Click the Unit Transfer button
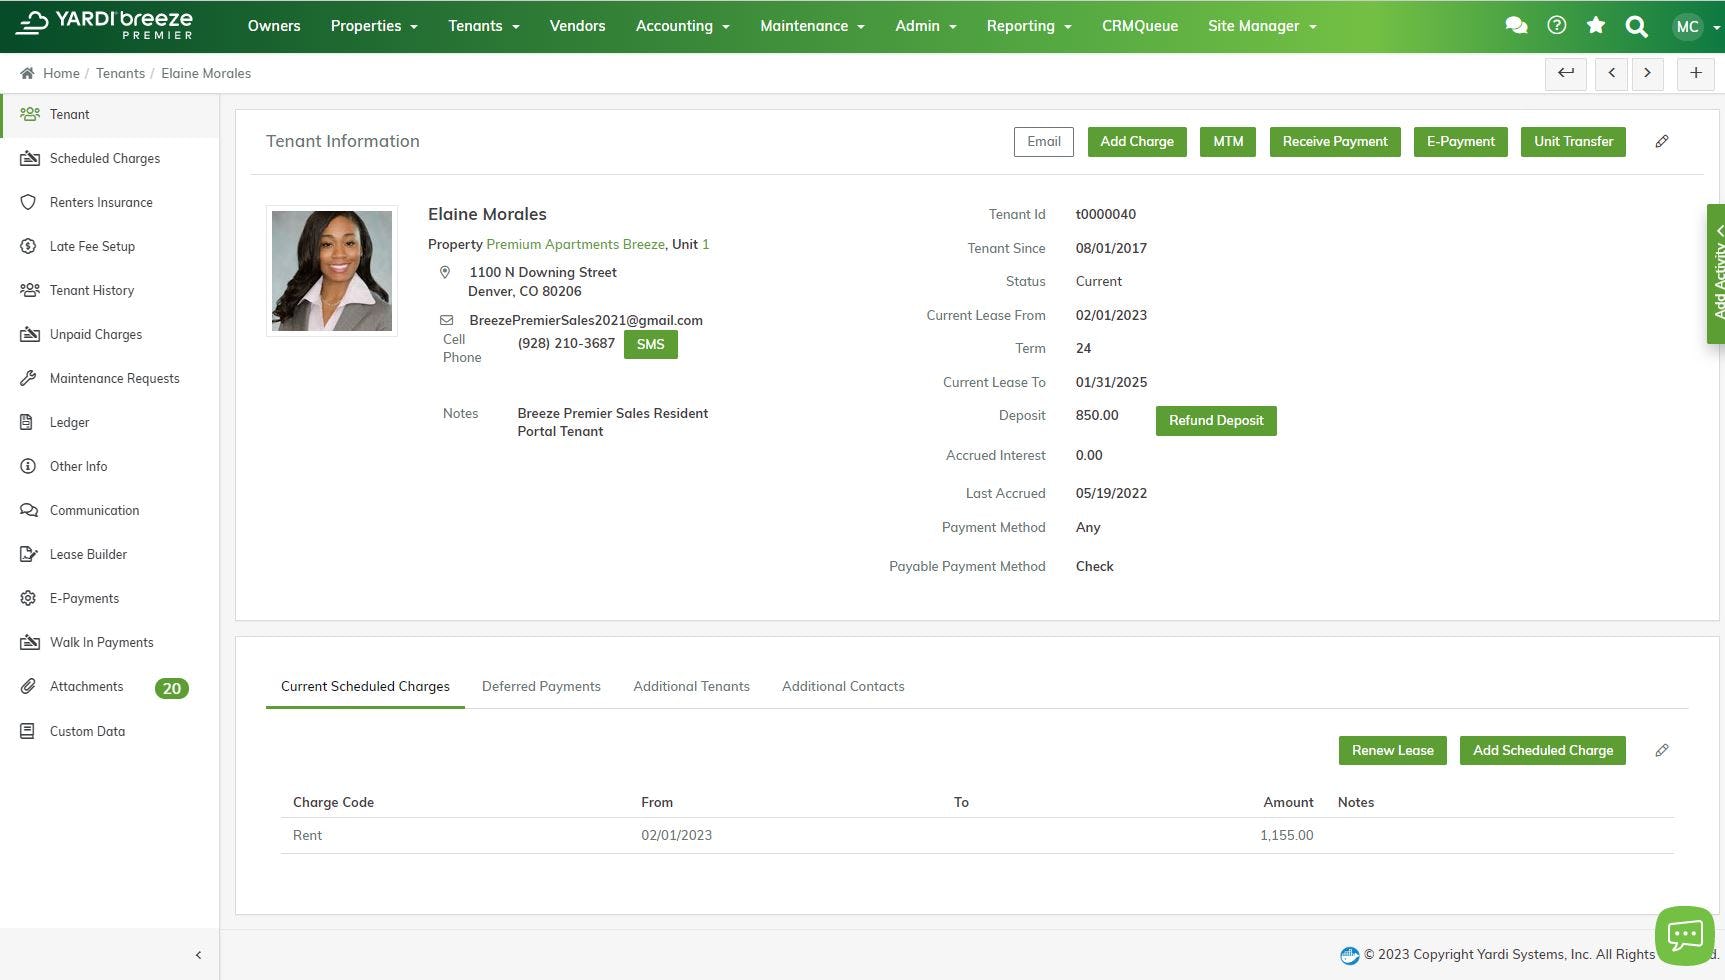 pos(1573,141)
